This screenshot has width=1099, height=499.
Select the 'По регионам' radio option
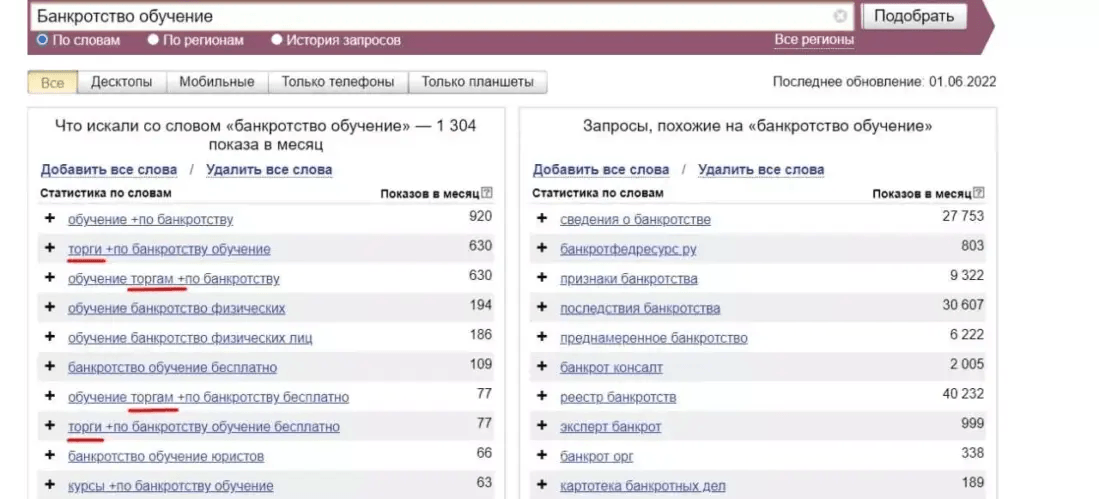[153, 40]
